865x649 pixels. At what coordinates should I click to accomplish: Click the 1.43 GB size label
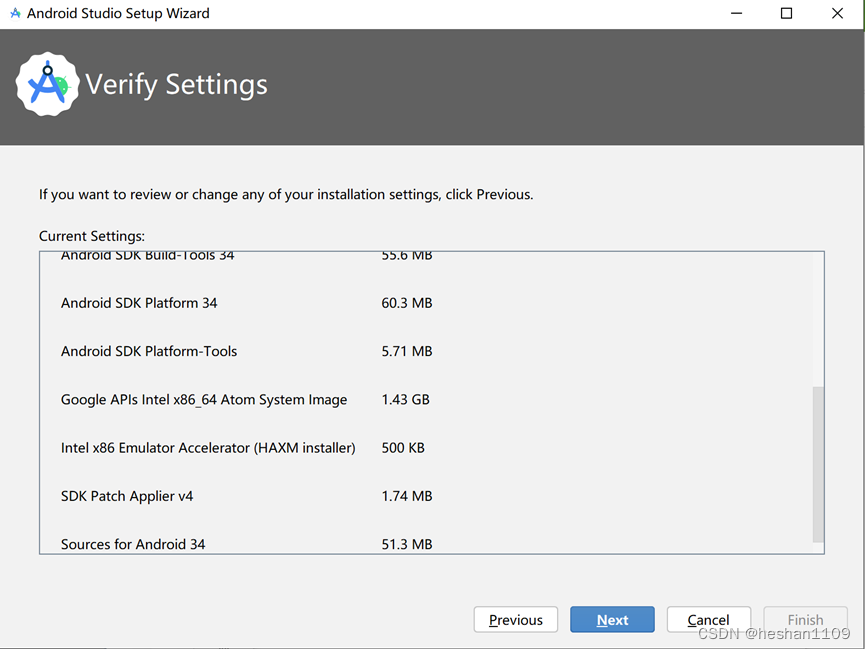click(x=405, y=399)
